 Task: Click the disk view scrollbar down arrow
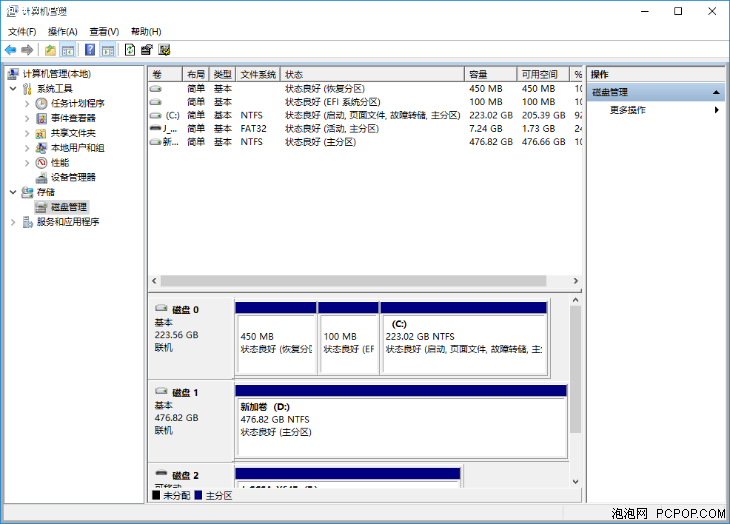(x=575, y=482)
